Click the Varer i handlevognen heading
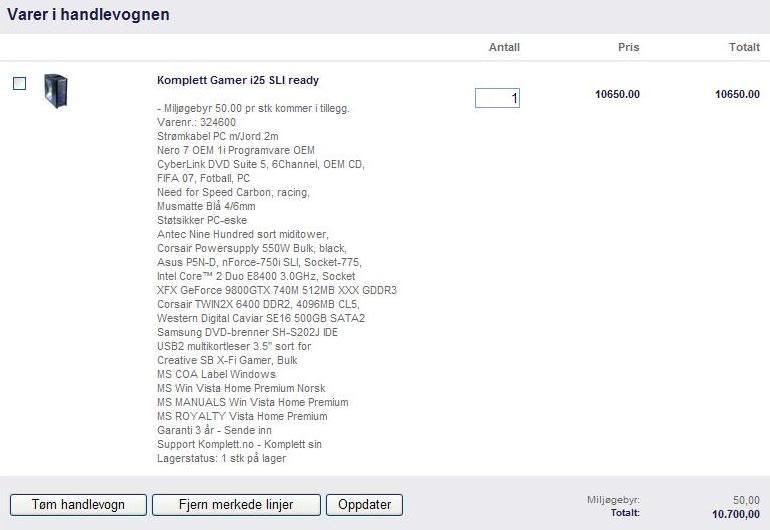This screenshot has width=770, height=530. coord(88,15)
